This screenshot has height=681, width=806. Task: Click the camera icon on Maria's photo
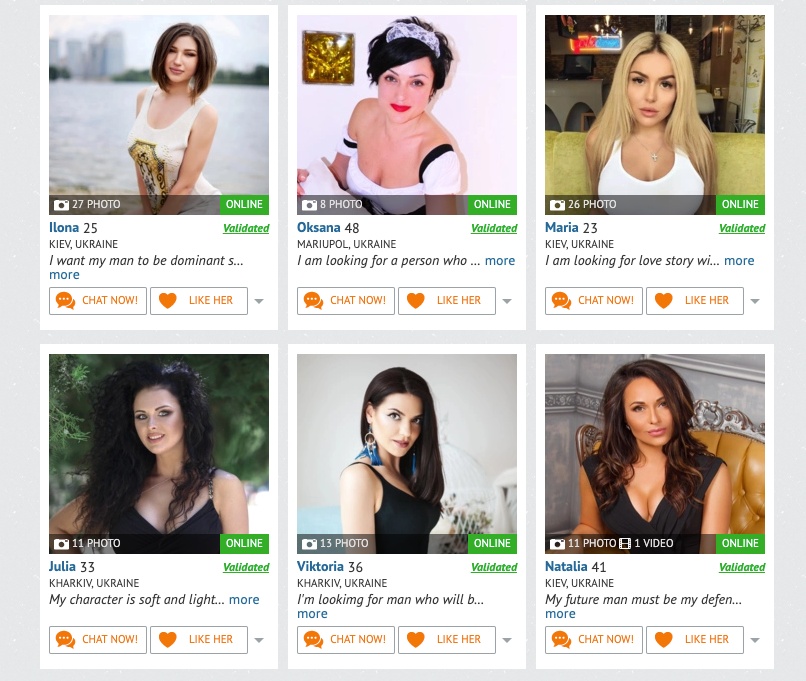[557, 205]
